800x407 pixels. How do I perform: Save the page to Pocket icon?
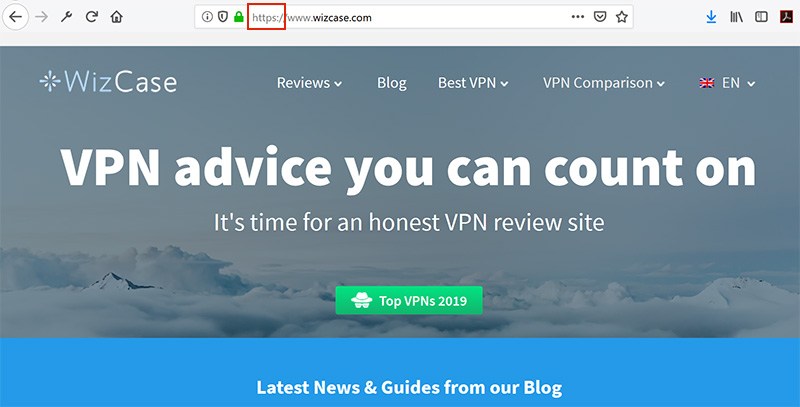pos(600,17)
